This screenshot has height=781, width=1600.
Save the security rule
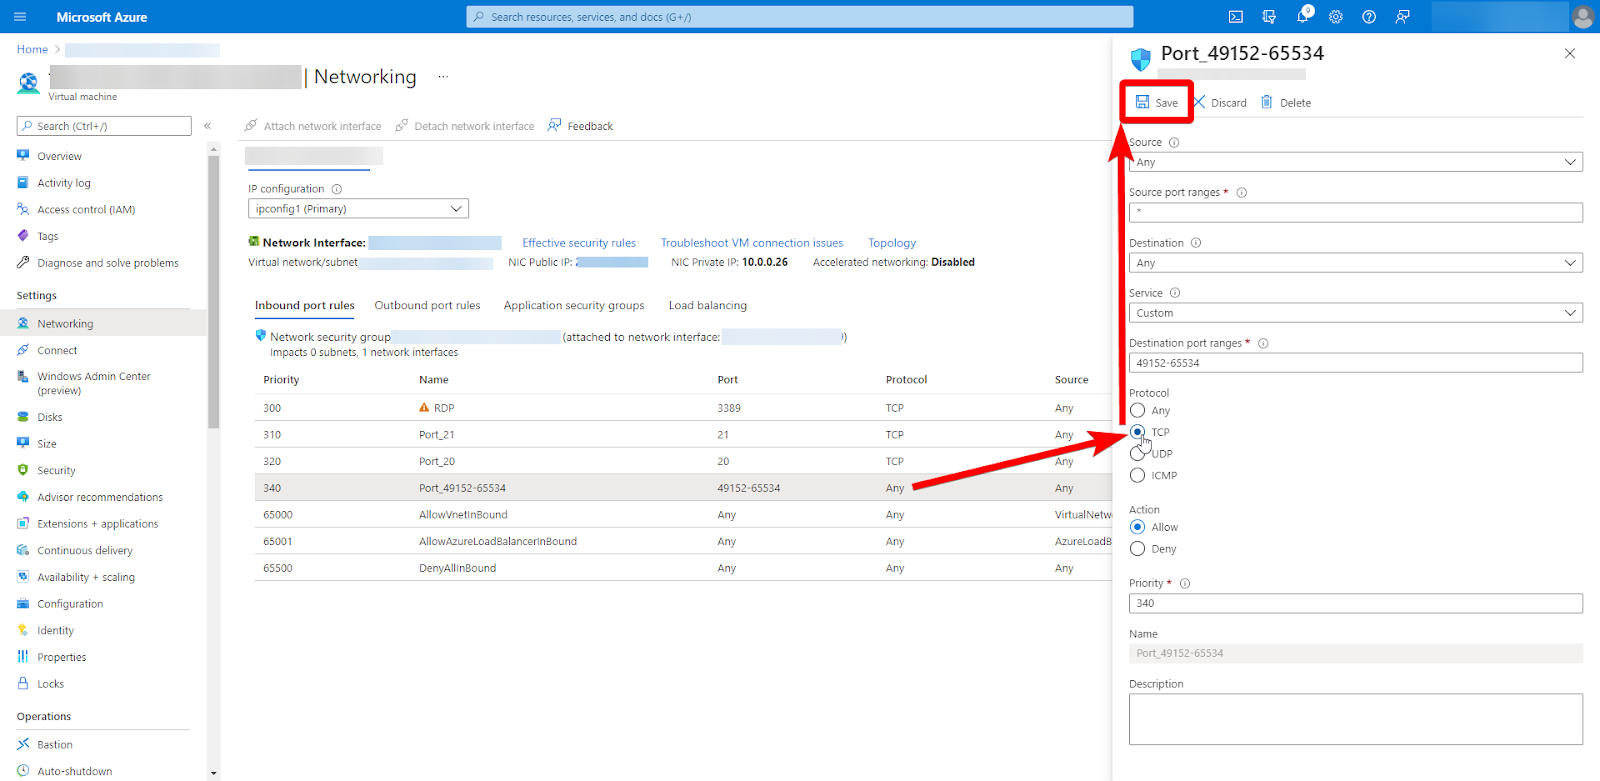1157,103
